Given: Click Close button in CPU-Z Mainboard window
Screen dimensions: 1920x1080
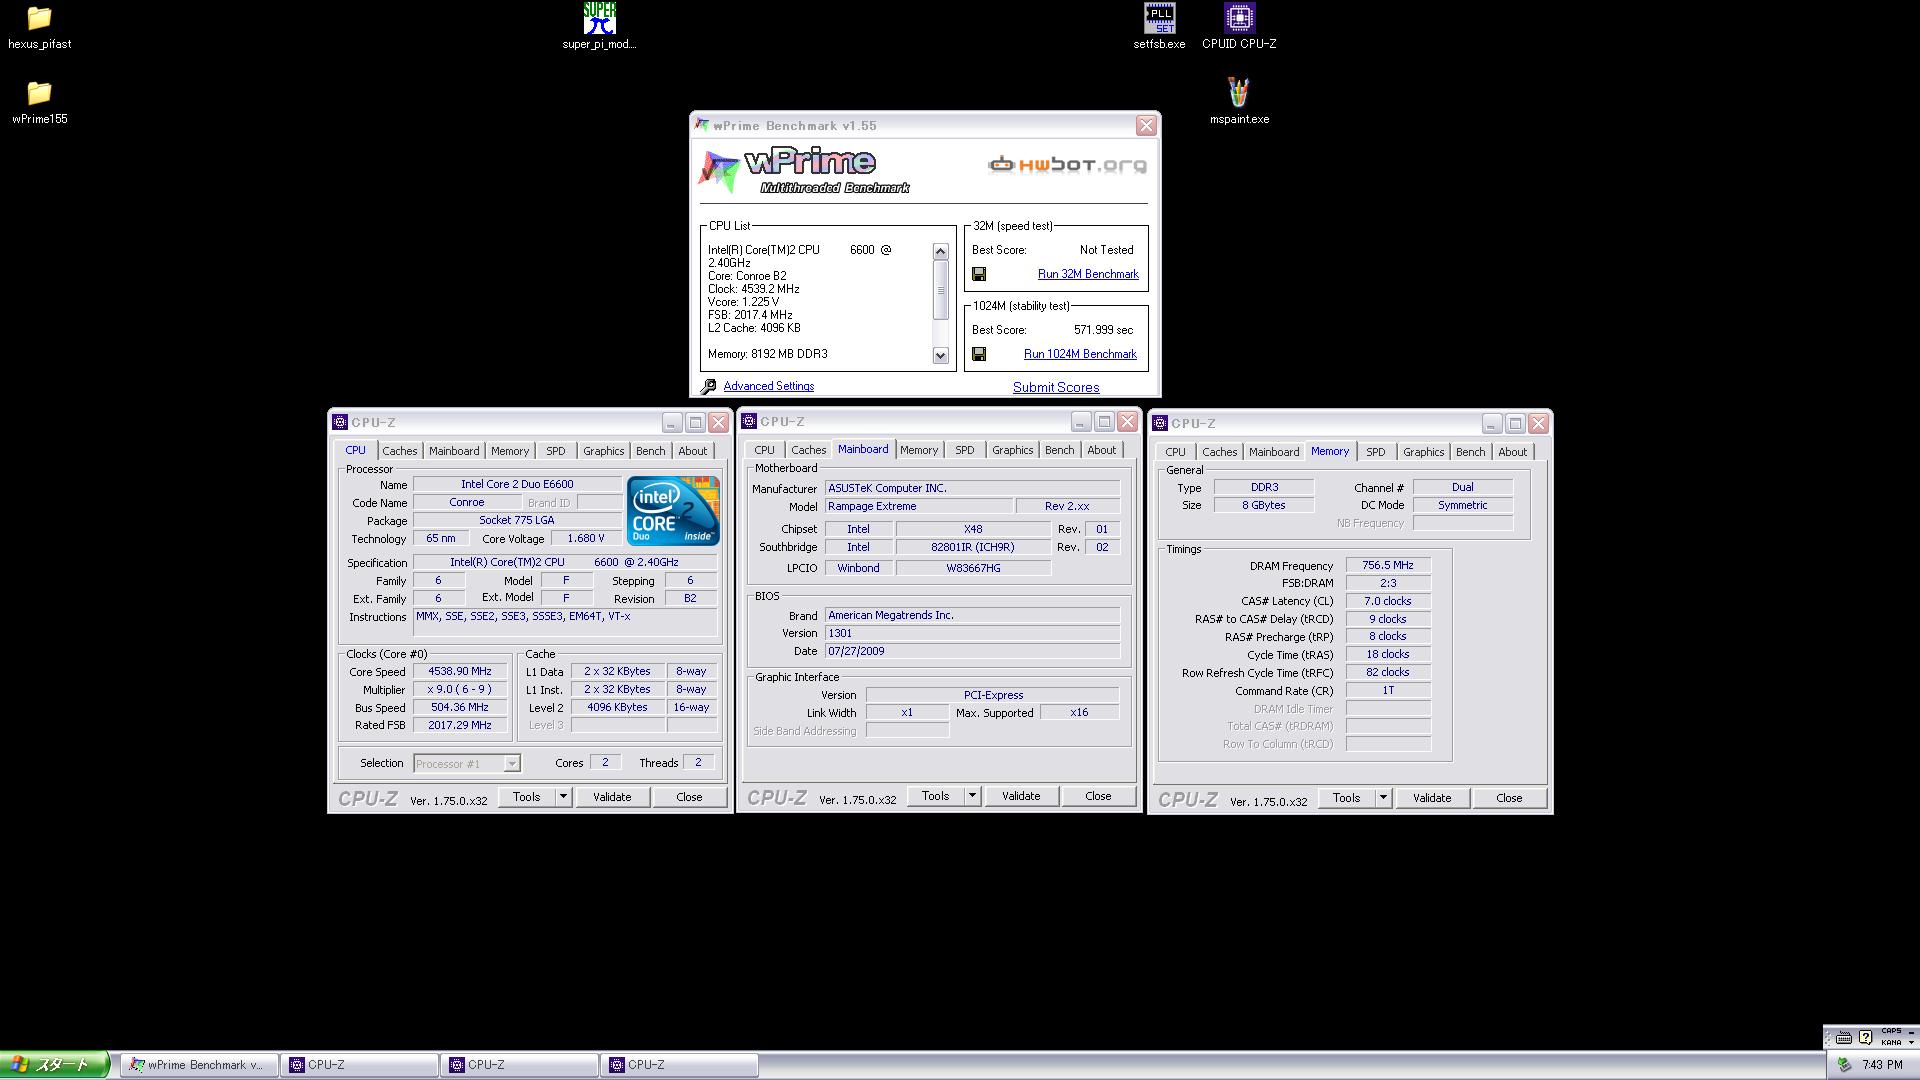Looking at the screenshot, I should tap(1098, 796).
